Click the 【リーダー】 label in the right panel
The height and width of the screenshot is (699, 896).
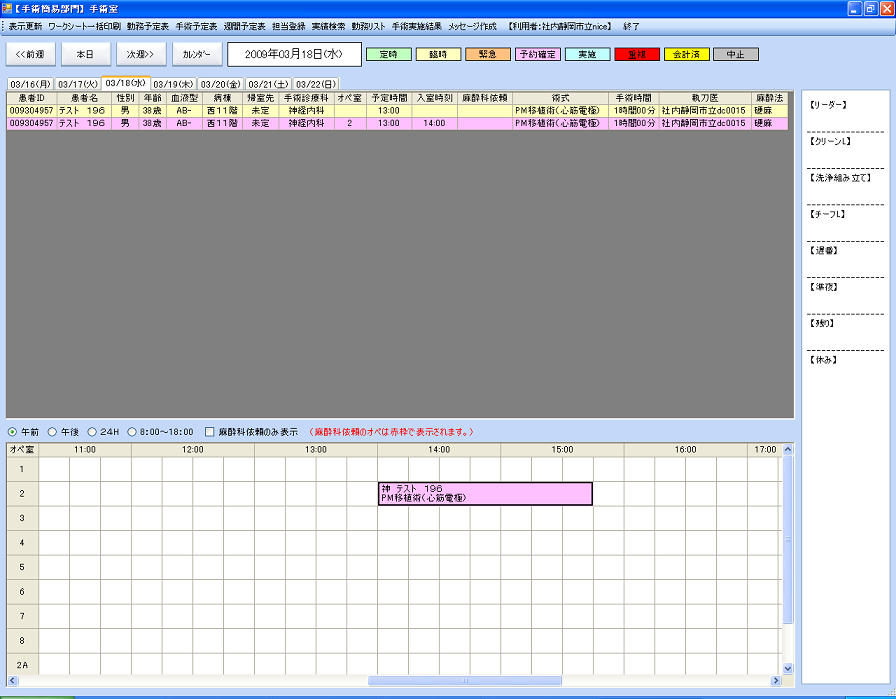pyautogui.click(x=828, y=105)
